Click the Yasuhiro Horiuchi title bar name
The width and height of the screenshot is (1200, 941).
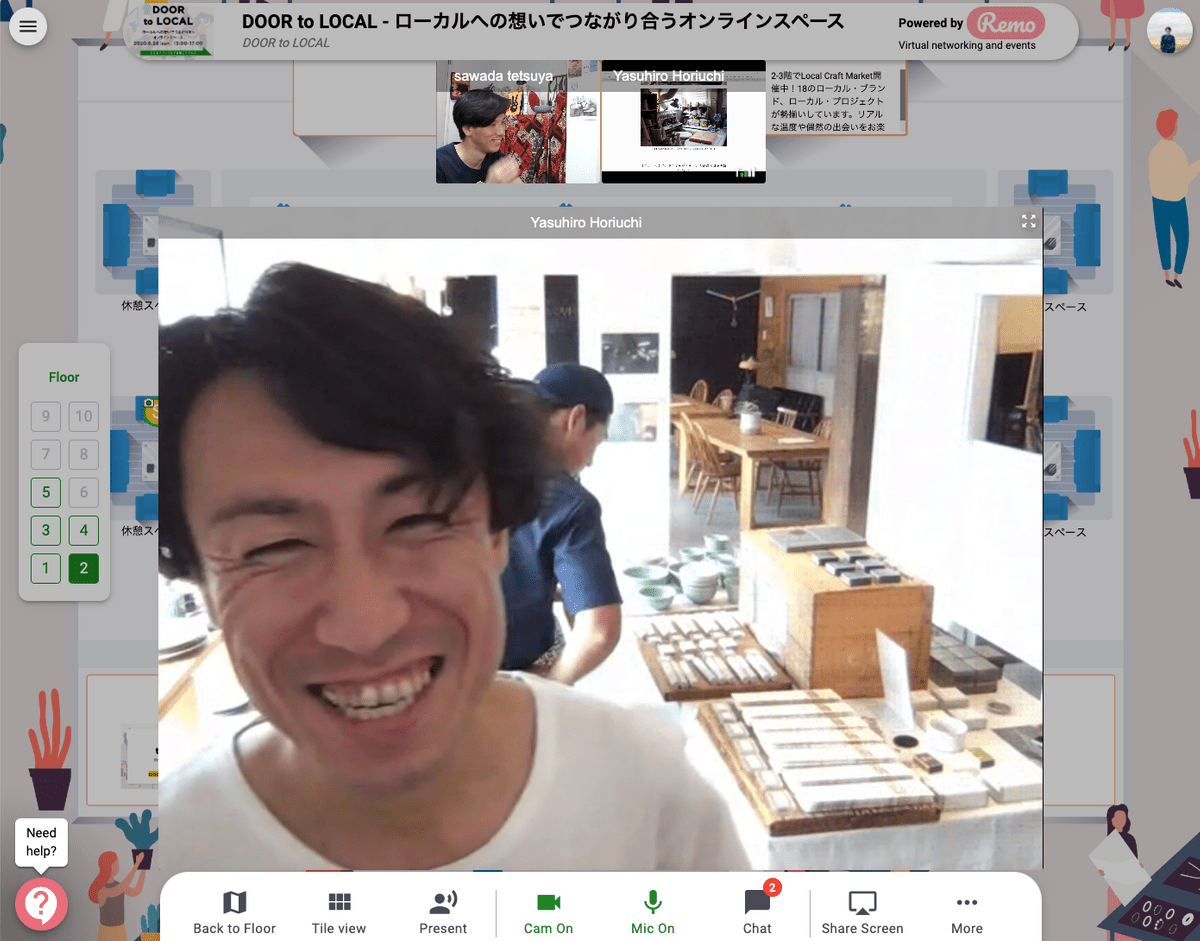point(586,222)
